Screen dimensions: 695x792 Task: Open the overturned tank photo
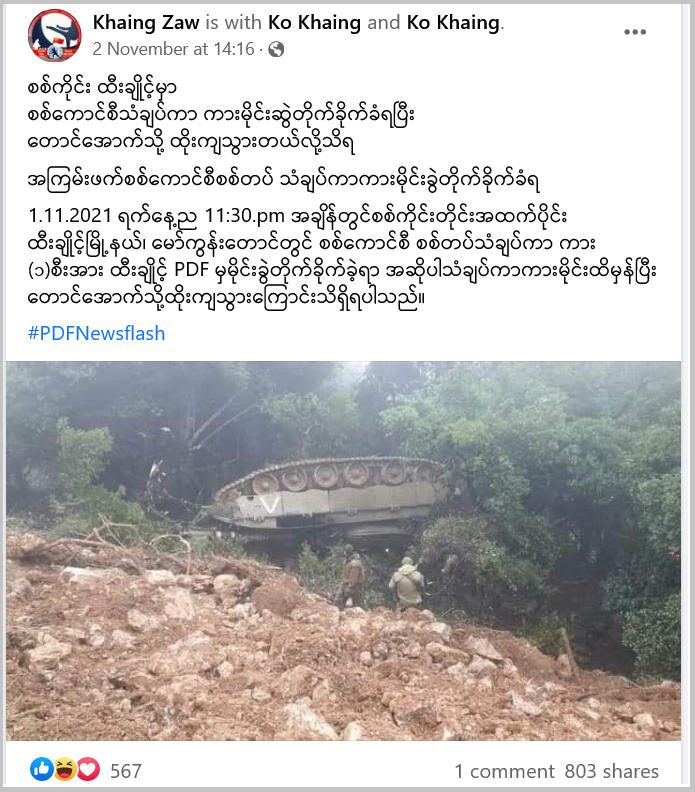click(343, 551)
